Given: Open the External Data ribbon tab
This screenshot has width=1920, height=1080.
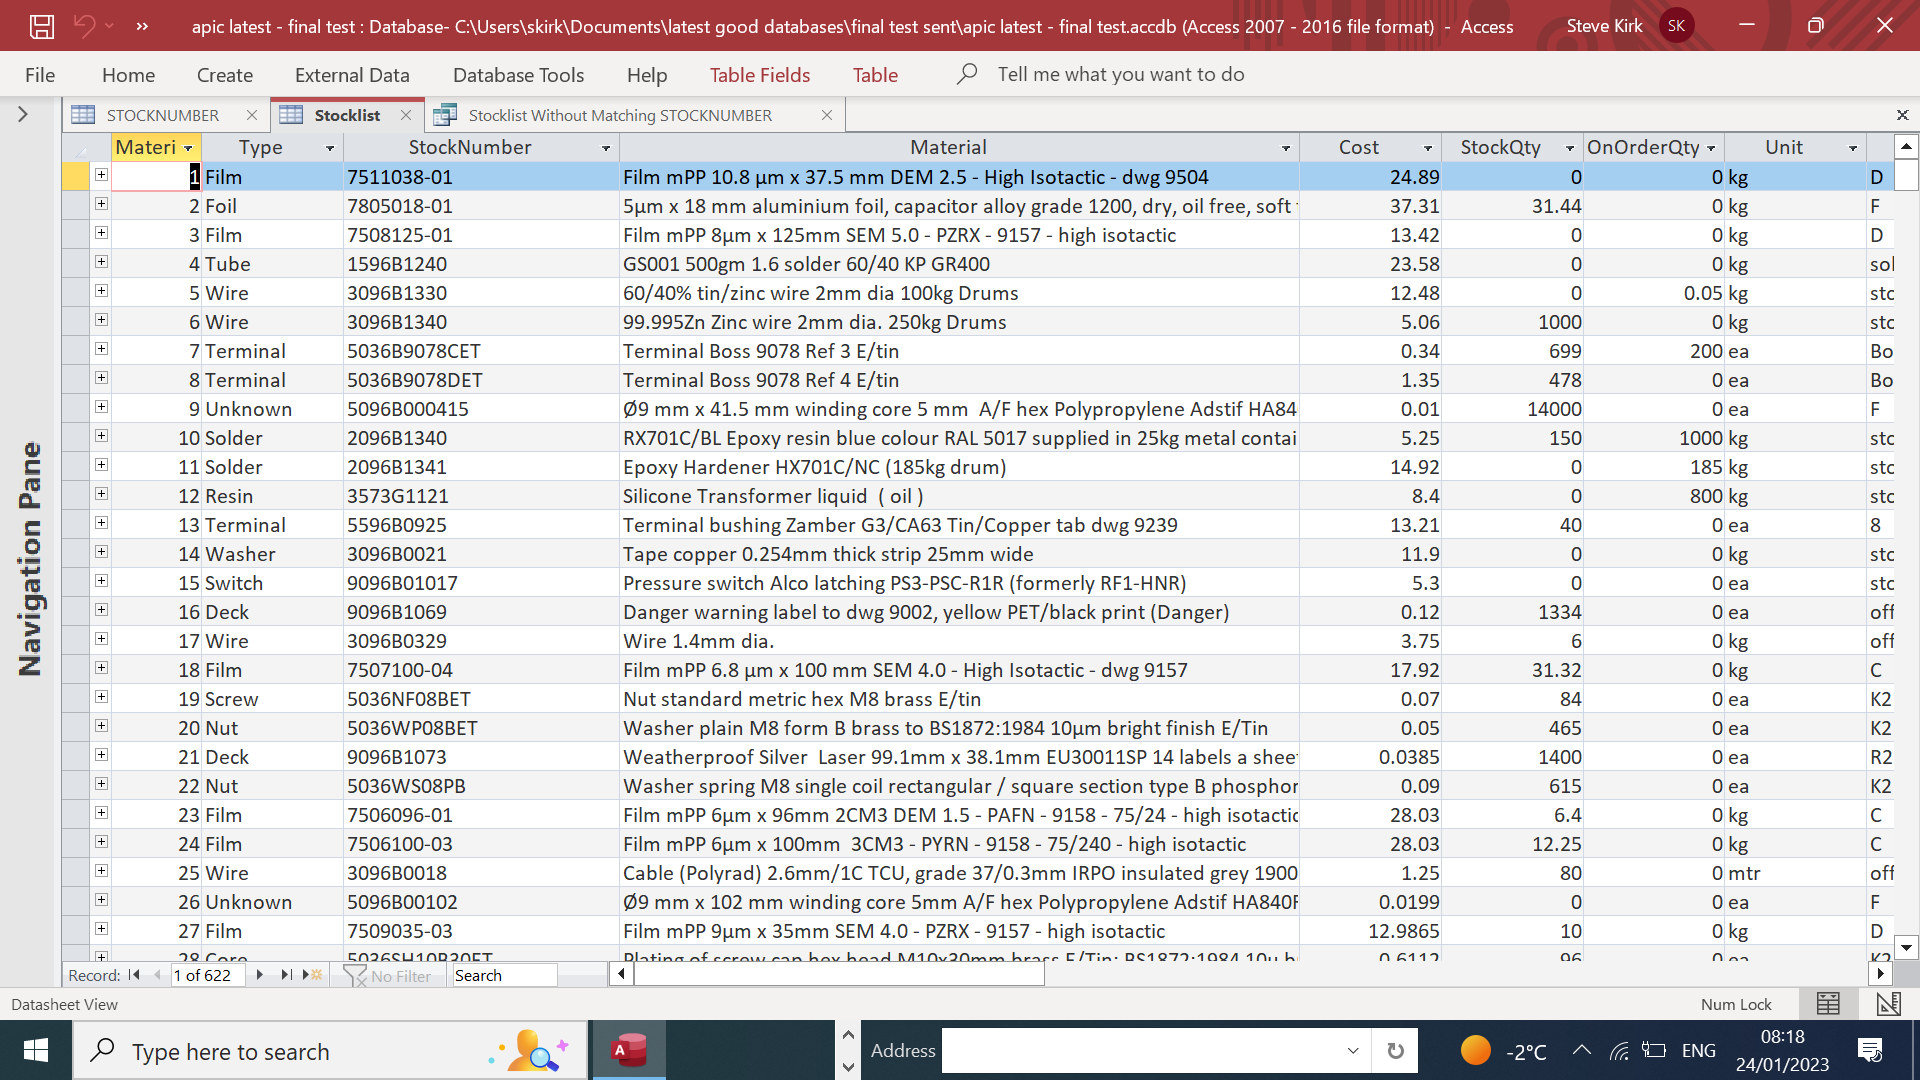Looking at the screenshot, I should (x=352, y=75).
